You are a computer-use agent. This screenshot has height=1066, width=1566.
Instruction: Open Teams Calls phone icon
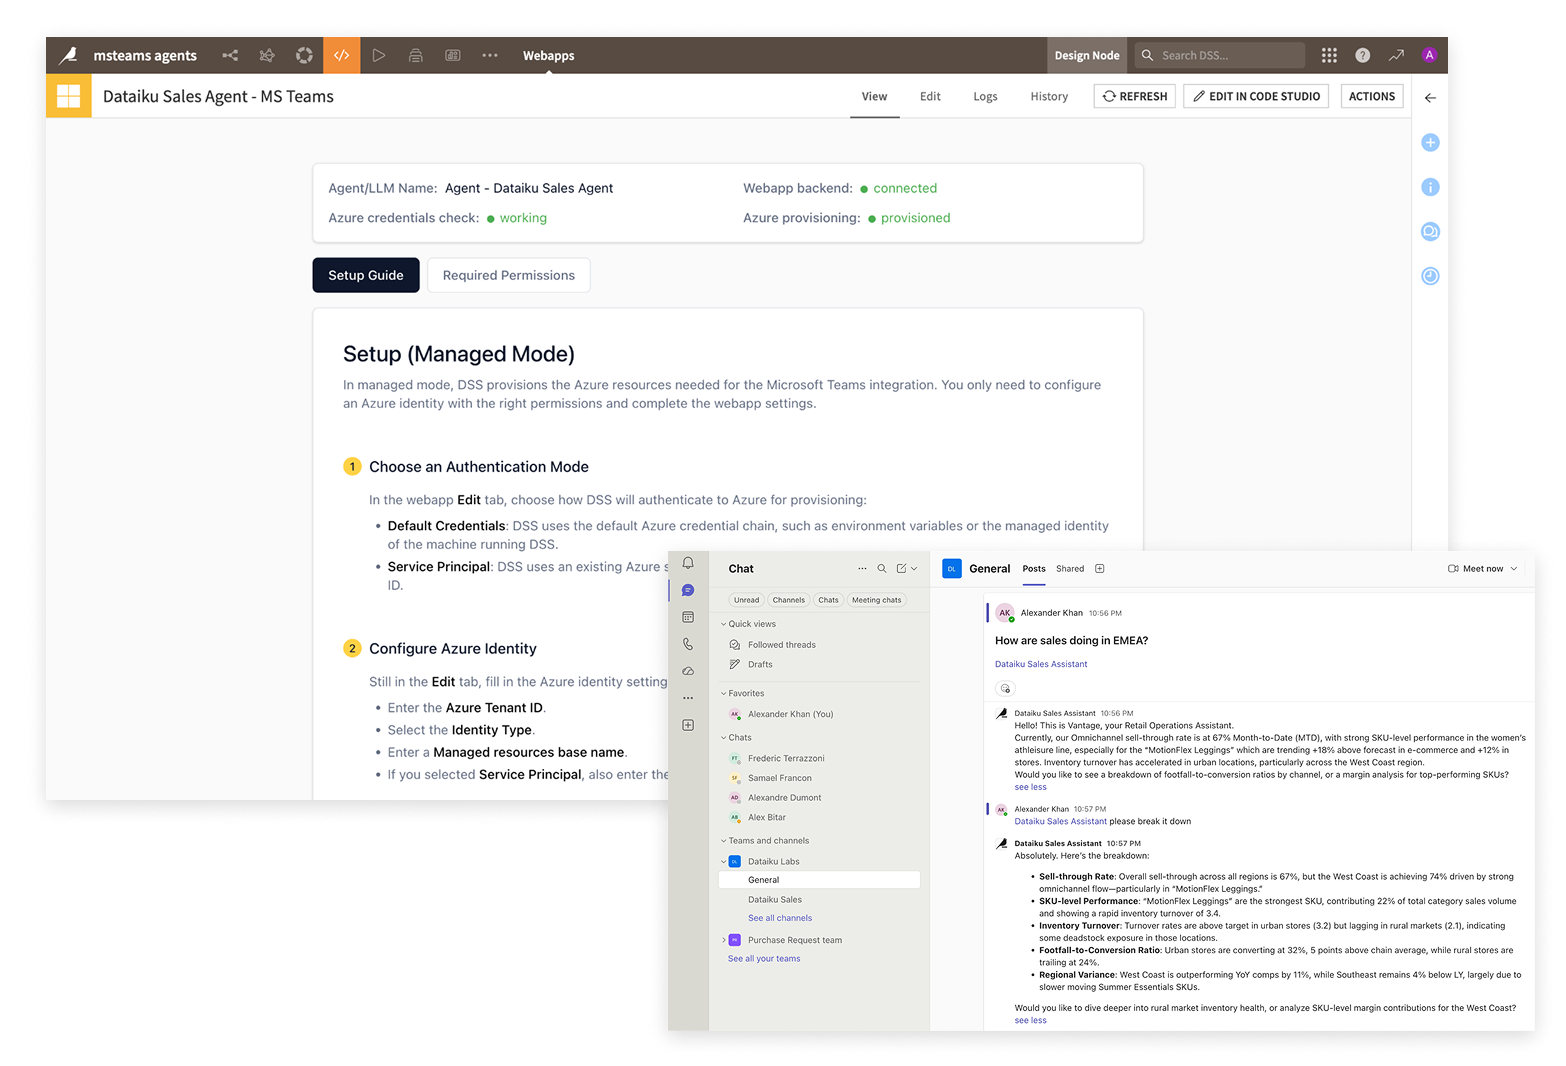(688, 644)
